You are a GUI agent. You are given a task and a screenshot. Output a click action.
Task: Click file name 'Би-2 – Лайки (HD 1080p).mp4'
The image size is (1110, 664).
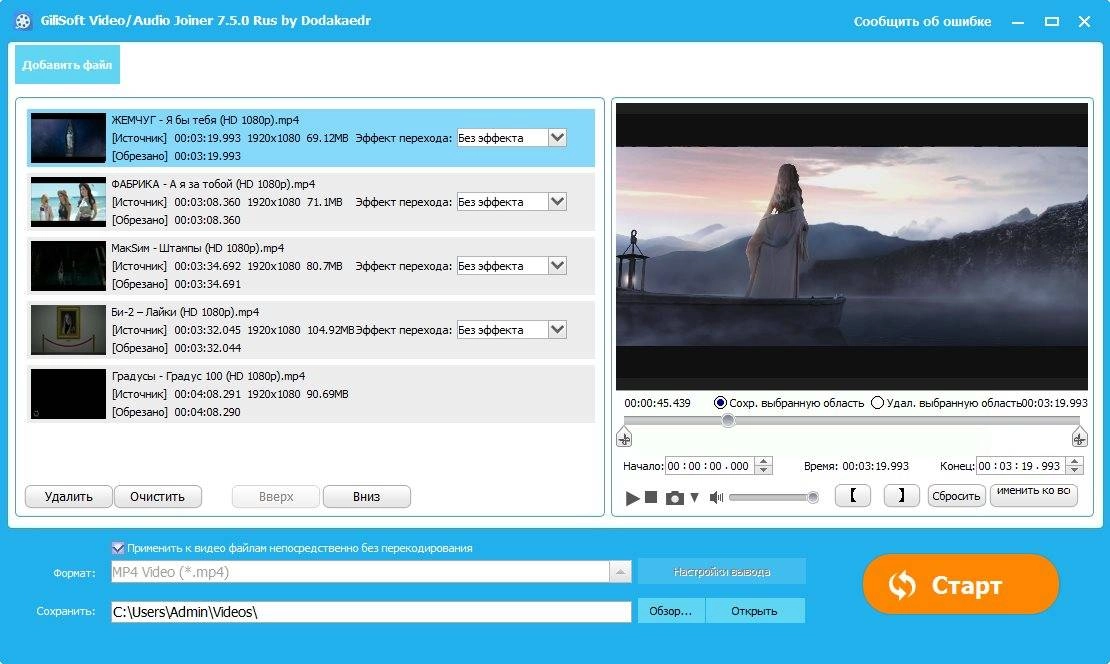(x=185, y=312)
